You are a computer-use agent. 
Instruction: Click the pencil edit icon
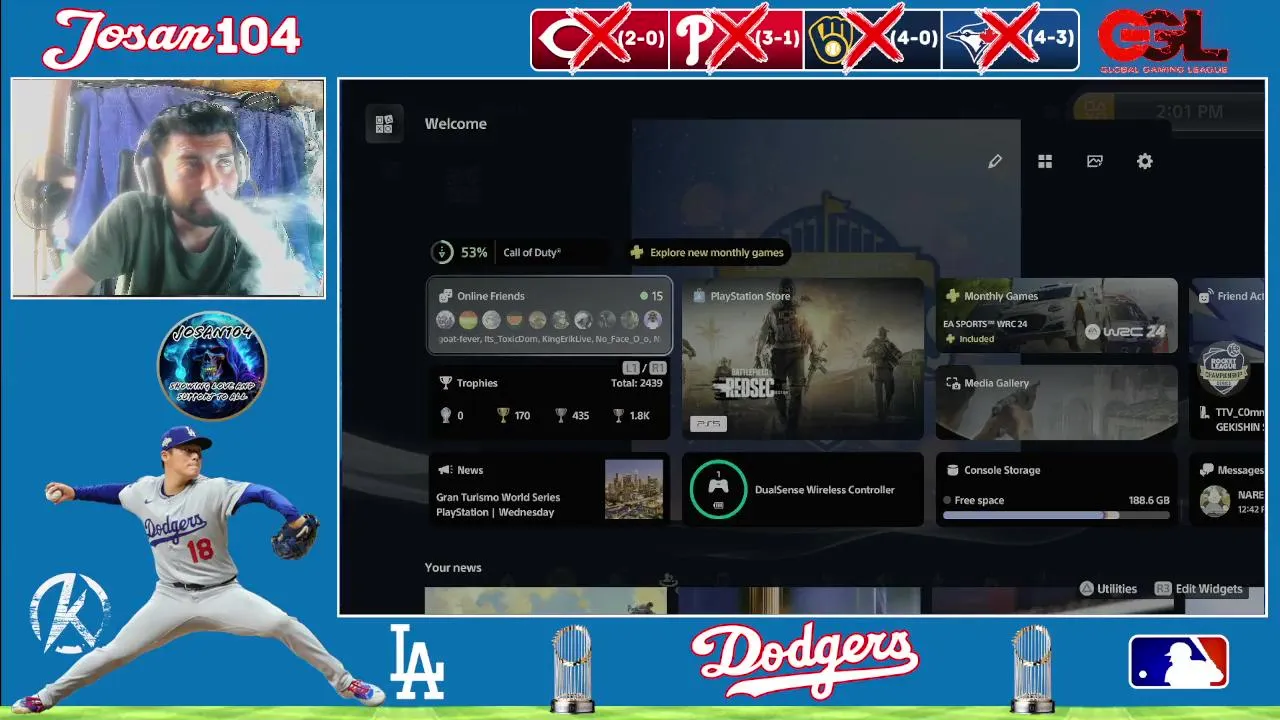coord(995,161)
